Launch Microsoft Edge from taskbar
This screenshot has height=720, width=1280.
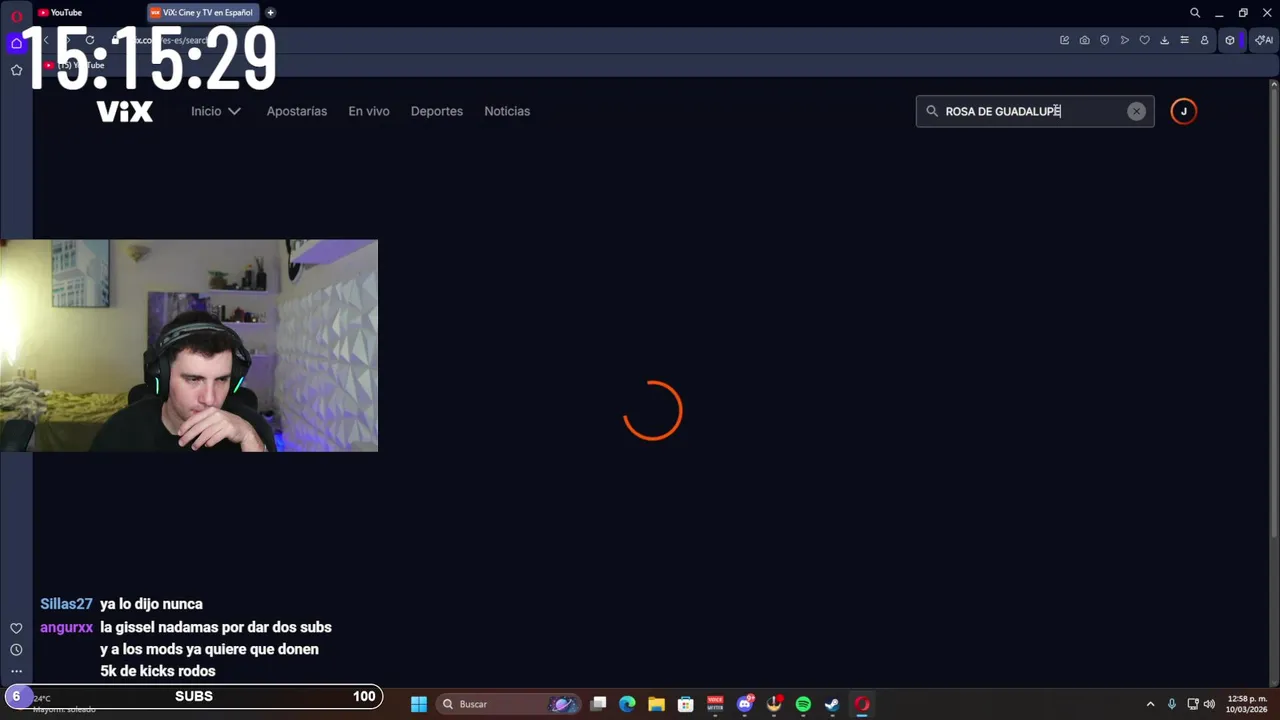627,704
